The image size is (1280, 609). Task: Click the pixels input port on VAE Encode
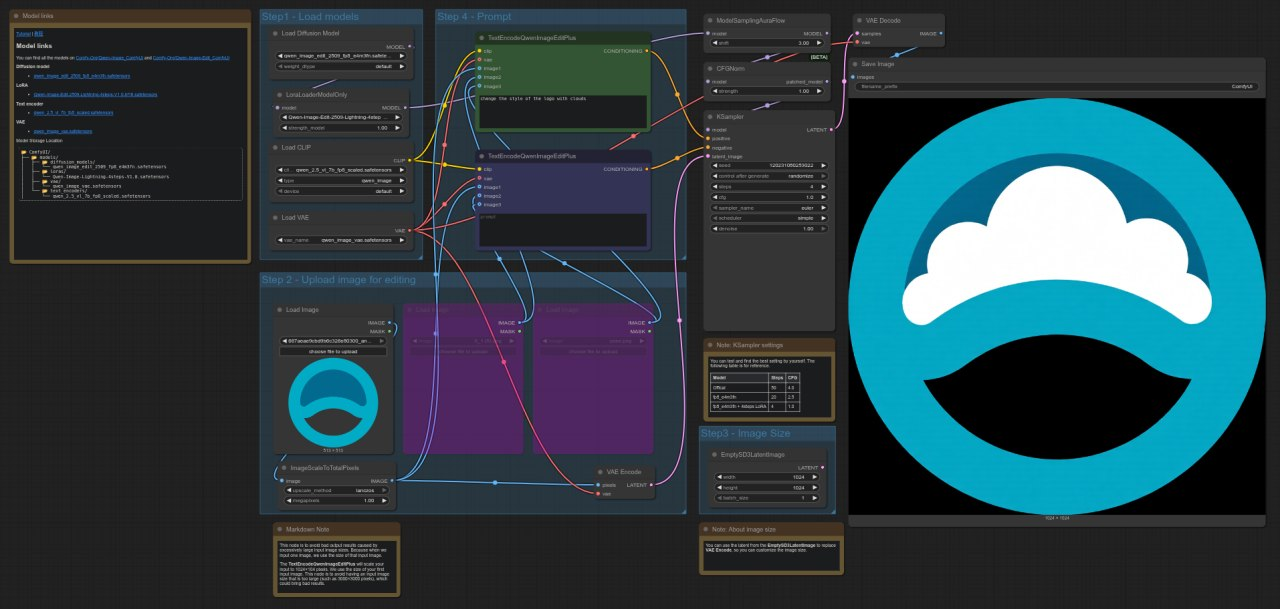(599, 484)
